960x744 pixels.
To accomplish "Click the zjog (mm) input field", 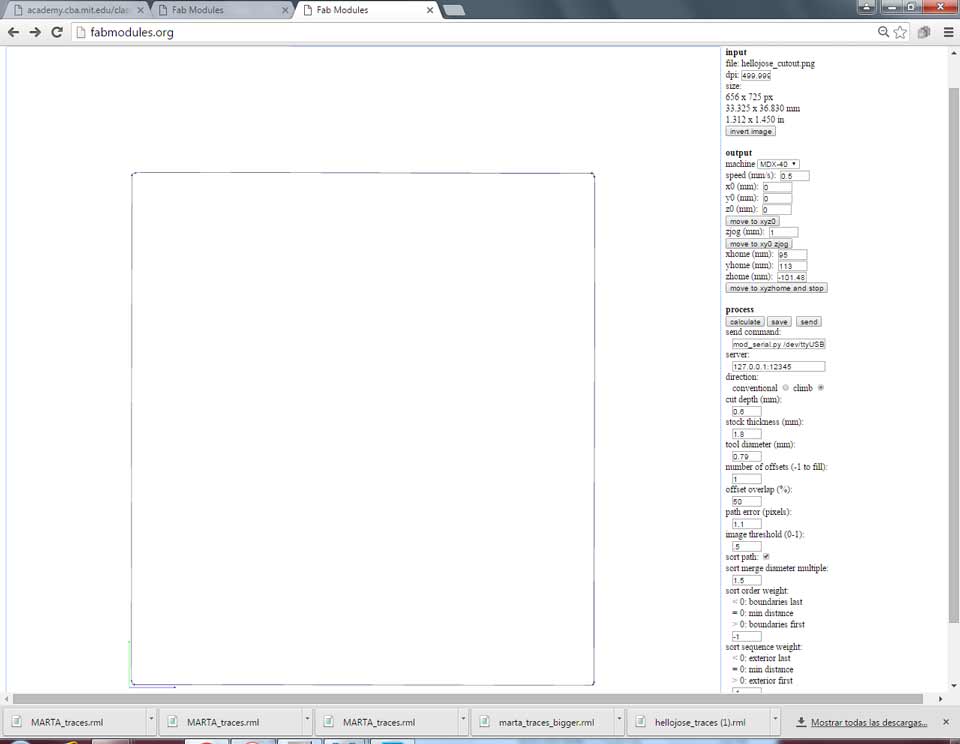I will pos(783,232).
